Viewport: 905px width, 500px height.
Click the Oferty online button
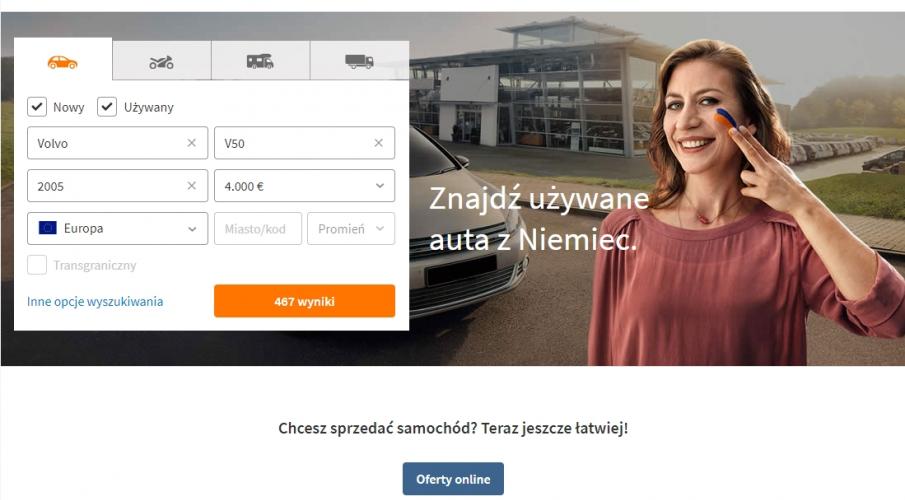[453, 479]
